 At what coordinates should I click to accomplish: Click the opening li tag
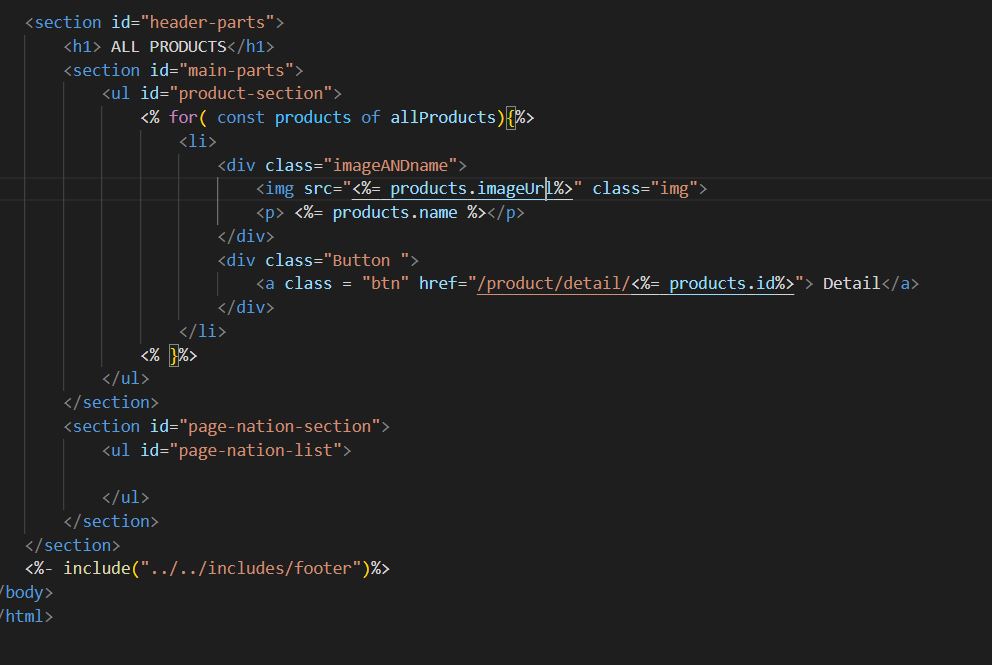(x=197, y=141)
